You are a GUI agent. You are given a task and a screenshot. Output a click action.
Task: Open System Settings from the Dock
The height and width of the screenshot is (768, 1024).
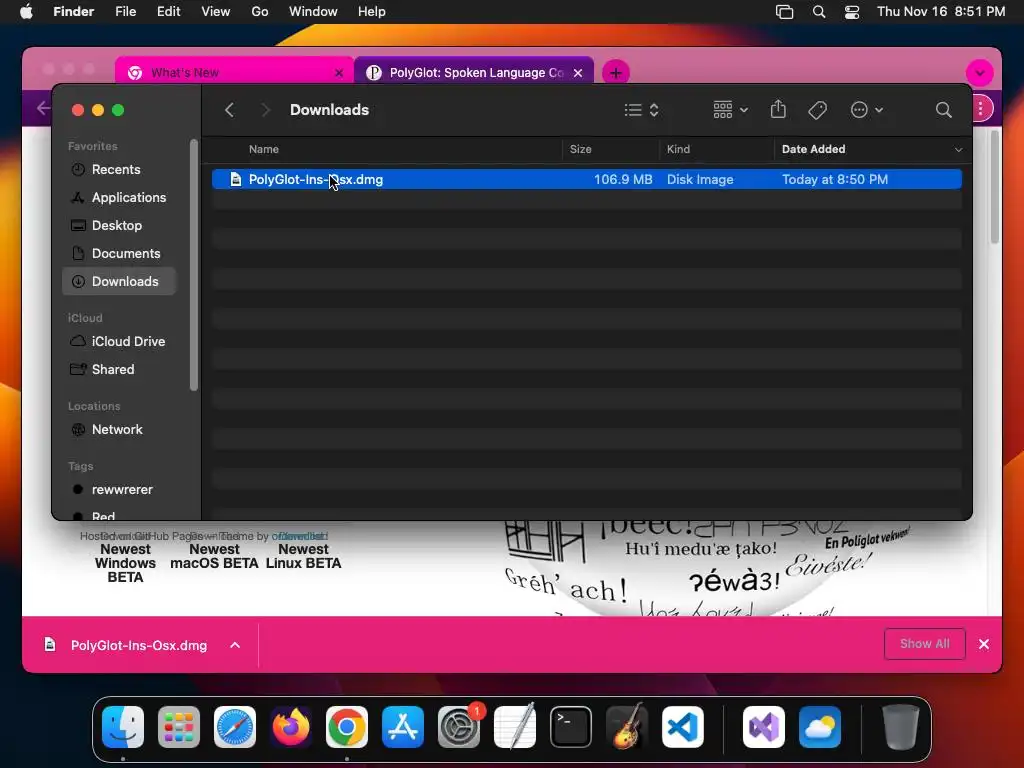point(458,727)
